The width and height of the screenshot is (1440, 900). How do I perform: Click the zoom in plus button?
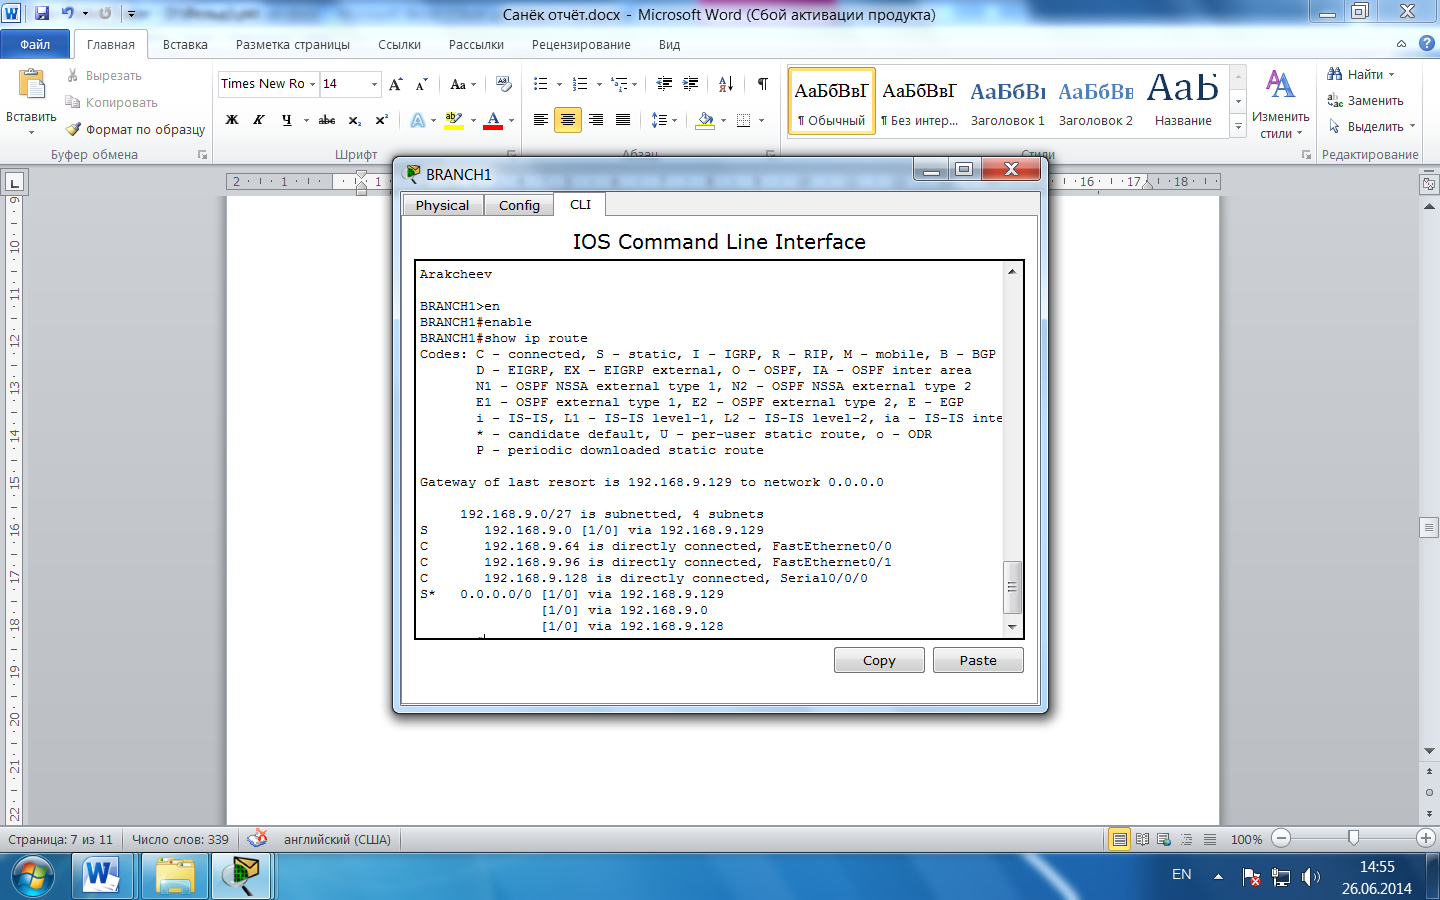1426,838
